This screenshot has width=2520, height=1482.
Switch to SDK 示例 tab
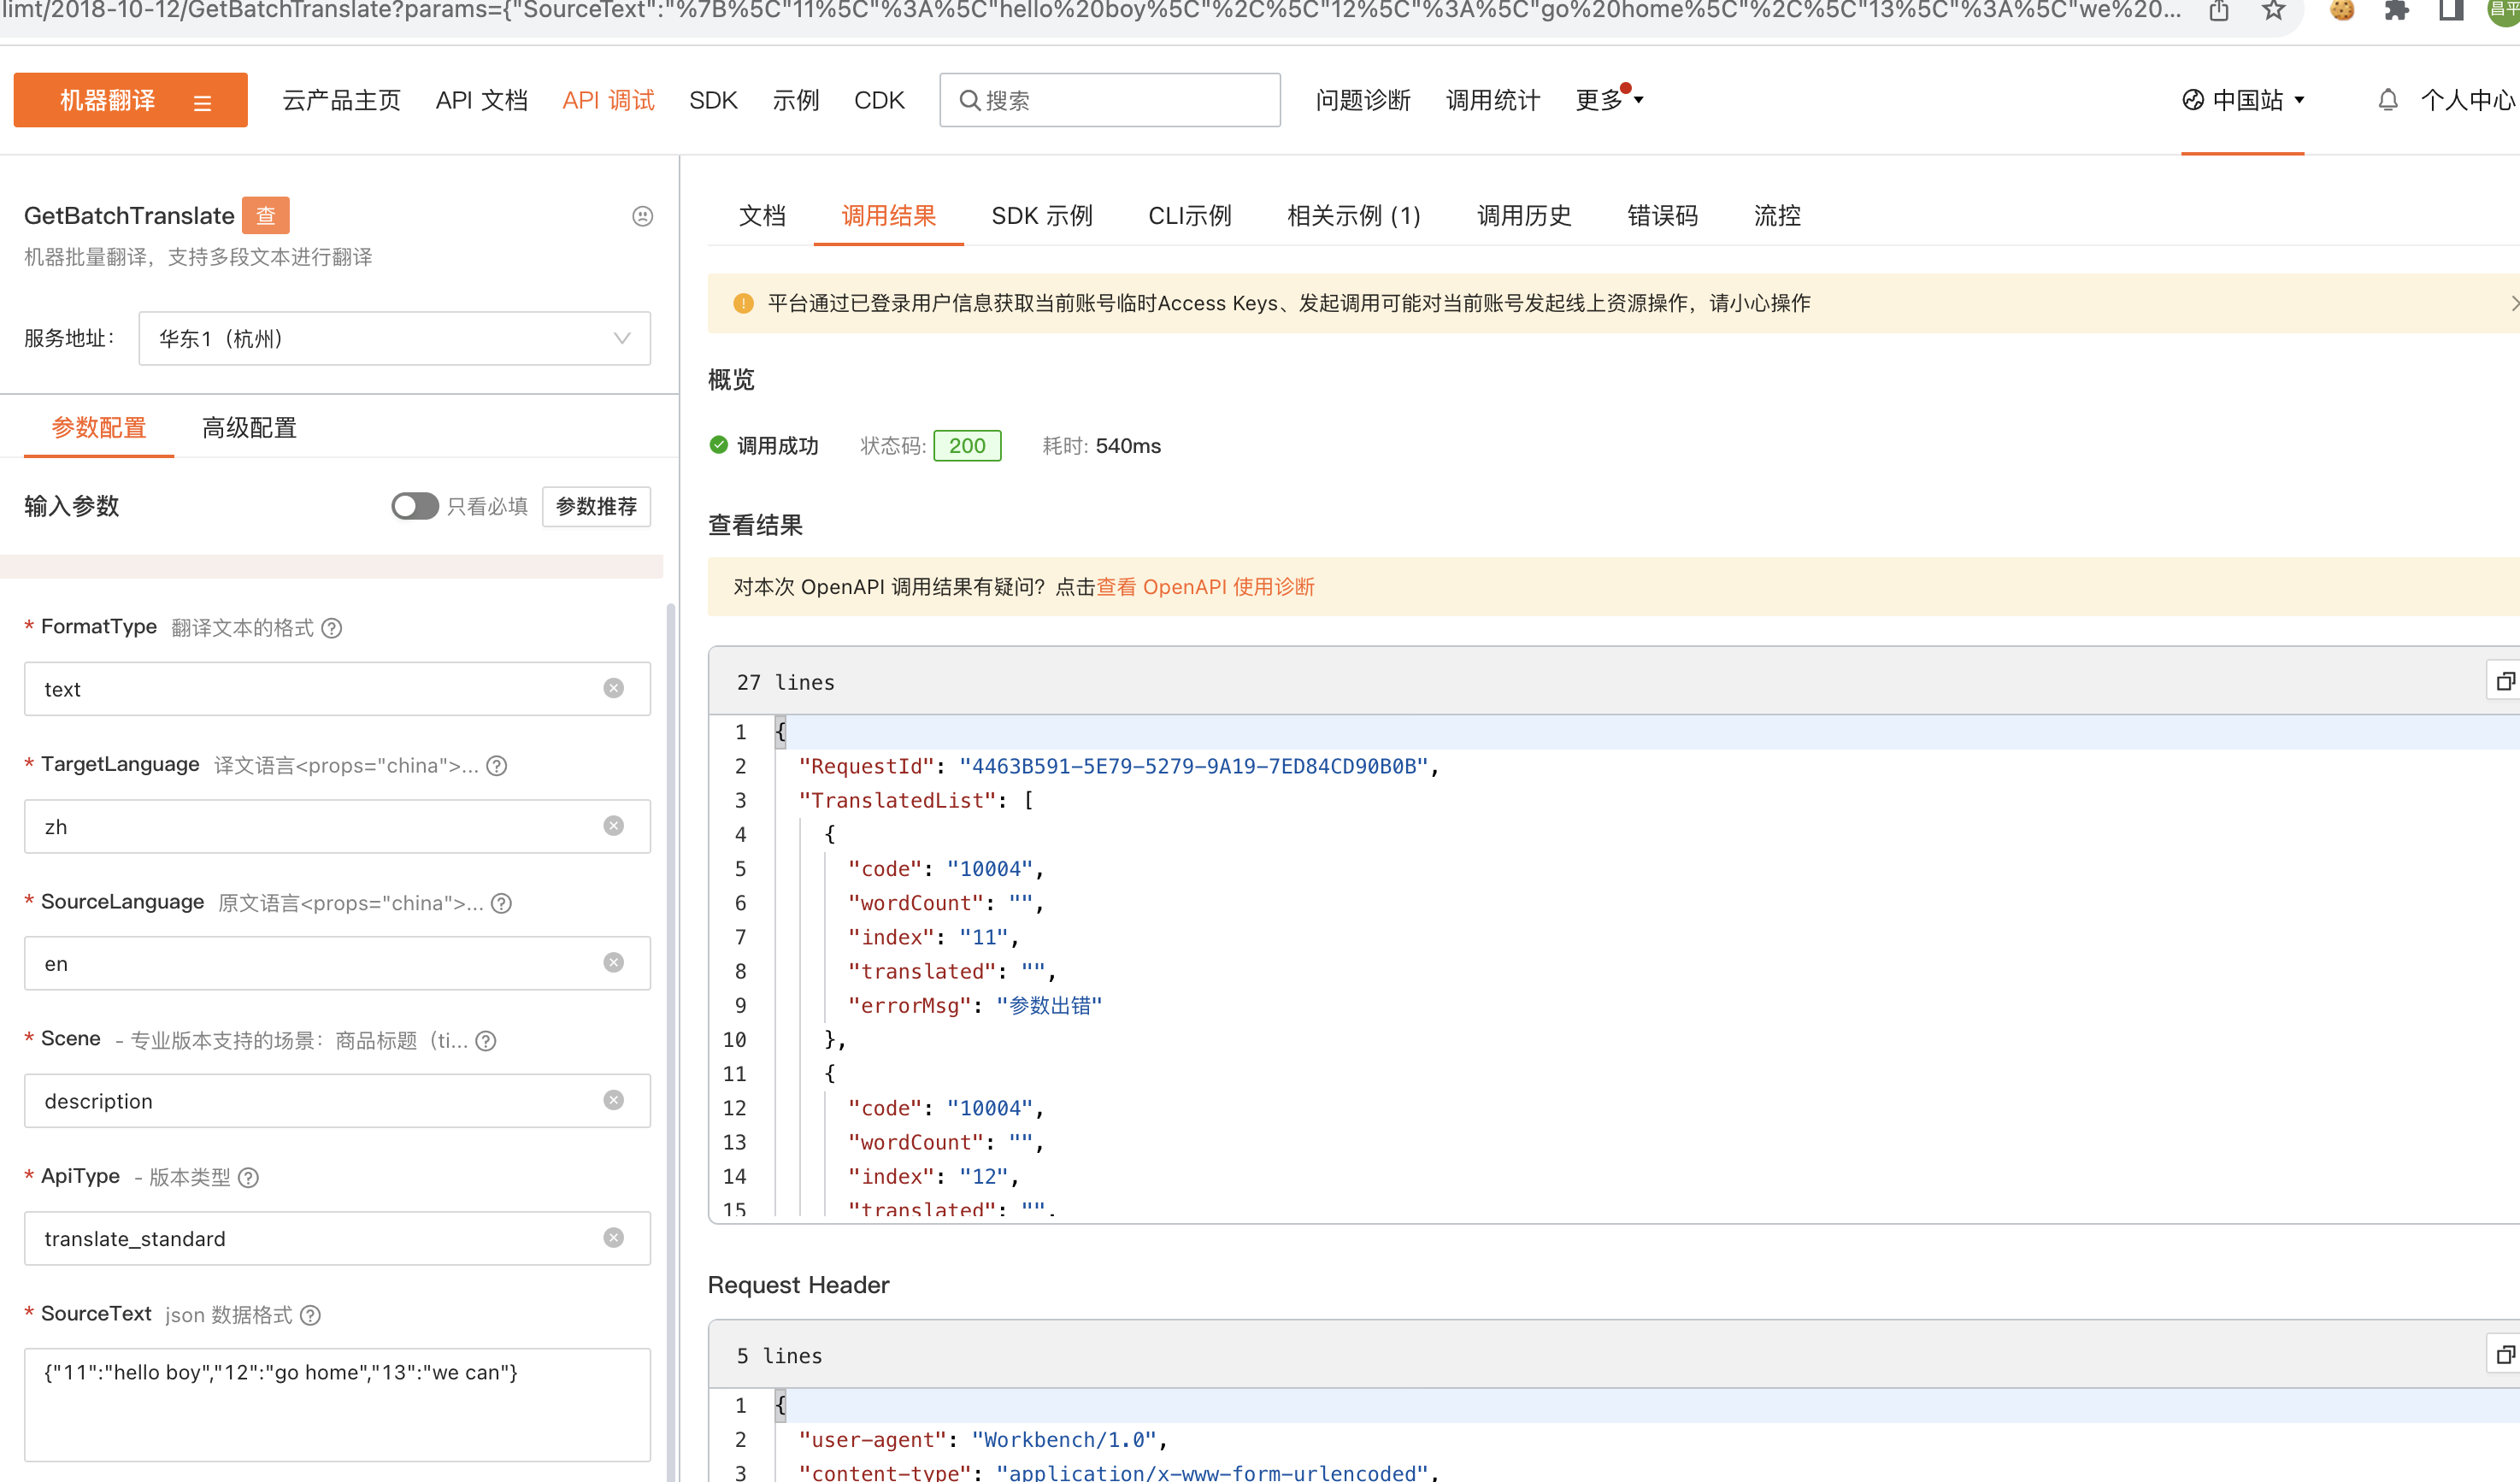coord(1042,215)
